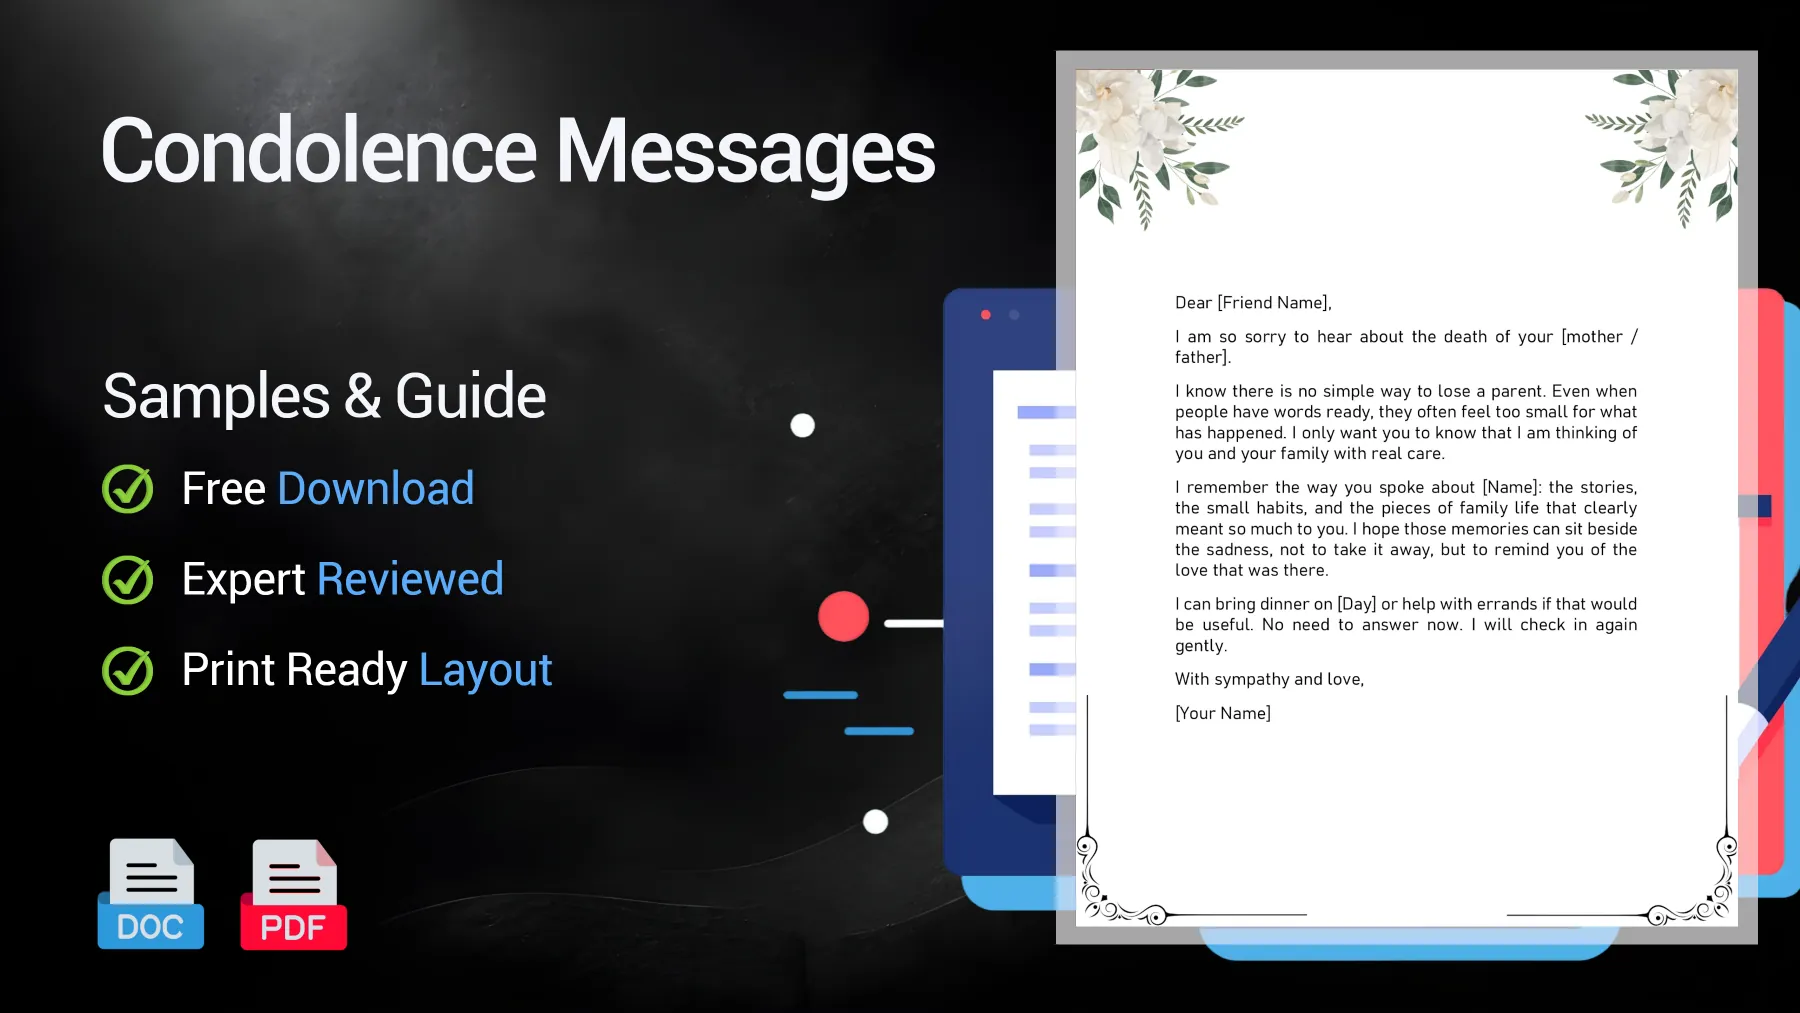Click the blue DOC file icon

pyautogui.click(x=151, y=893)
